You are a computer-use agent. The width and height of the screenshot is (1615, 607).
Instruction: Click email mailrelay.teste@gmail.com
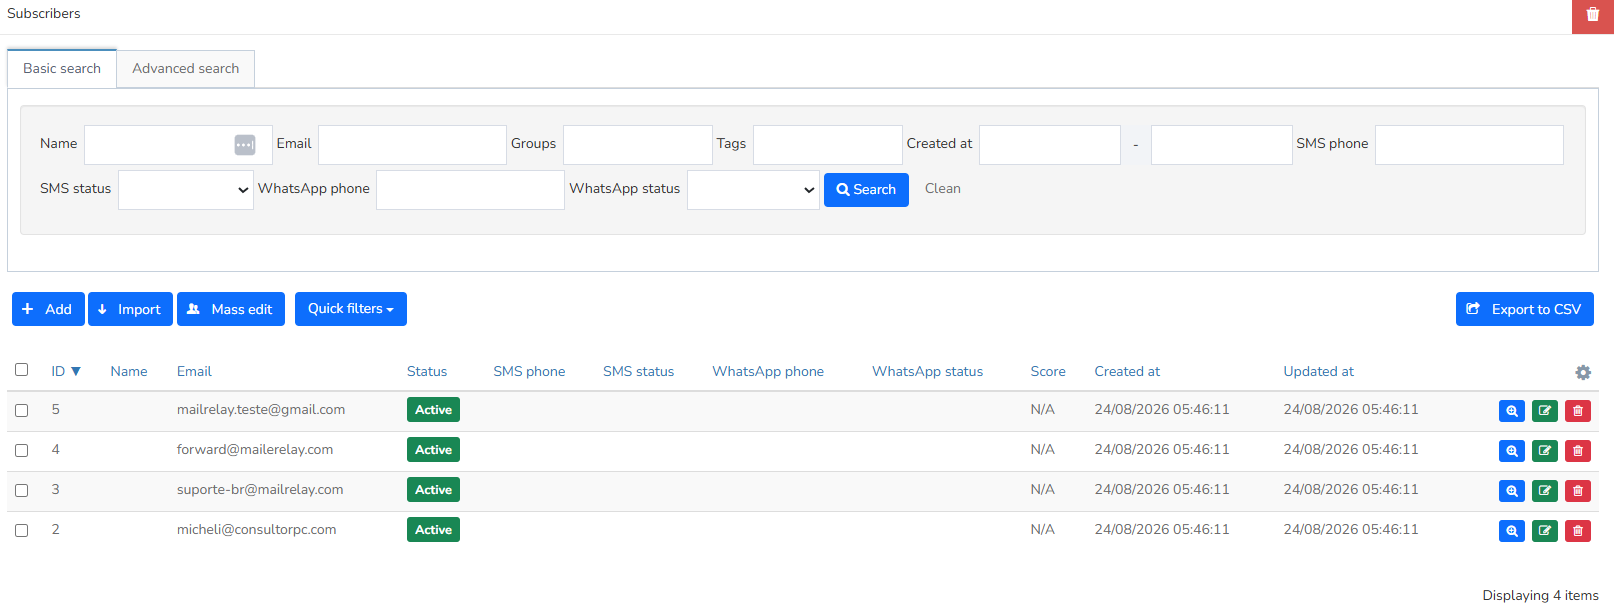261,410
